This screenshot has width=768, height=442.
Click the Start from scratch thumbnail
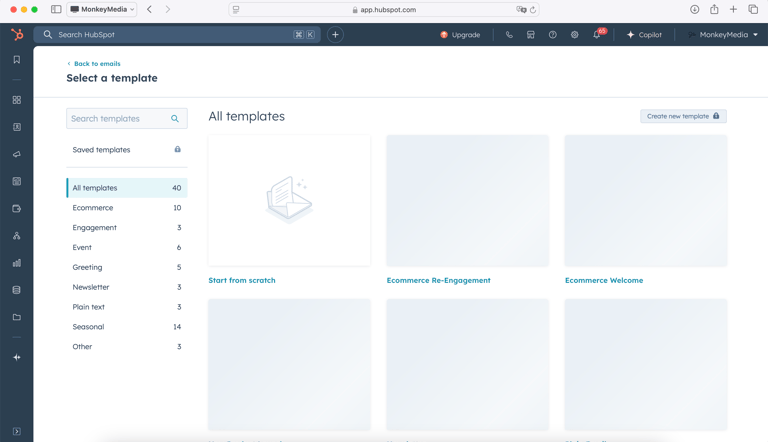[x=289, y=200]
